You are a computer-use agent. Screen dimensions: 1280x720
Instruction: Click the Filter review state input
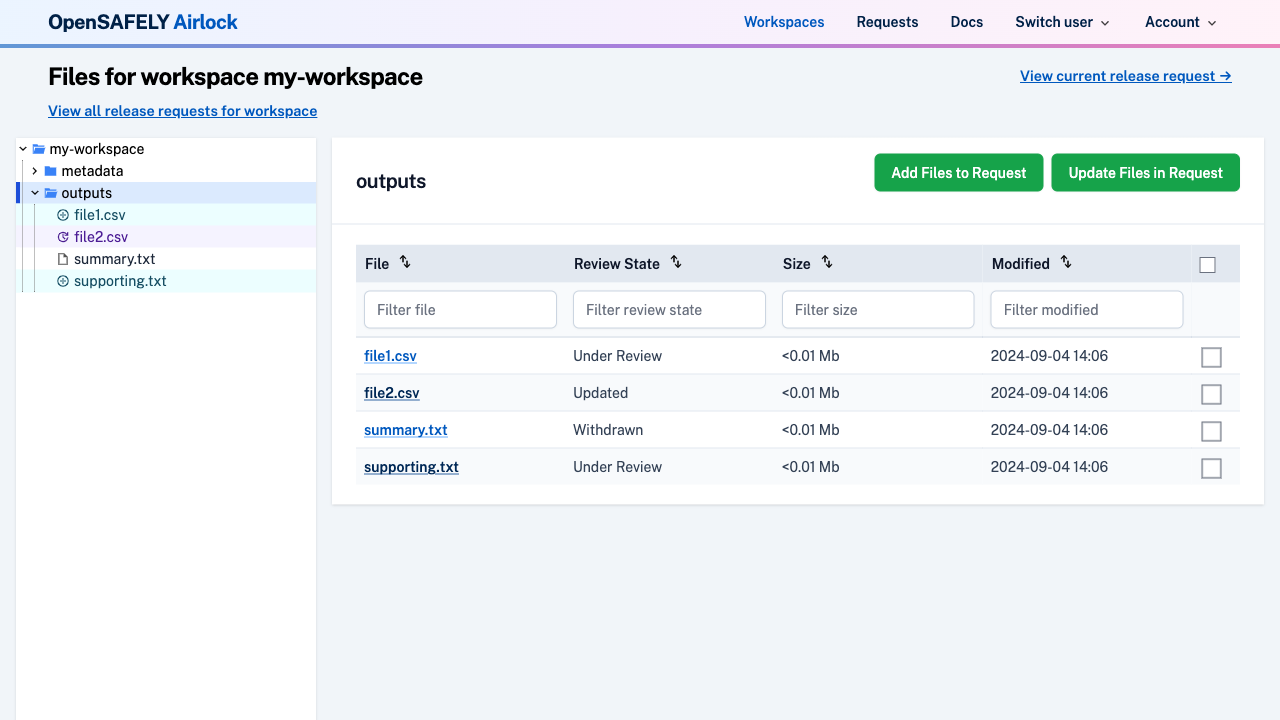pos(669,310)
